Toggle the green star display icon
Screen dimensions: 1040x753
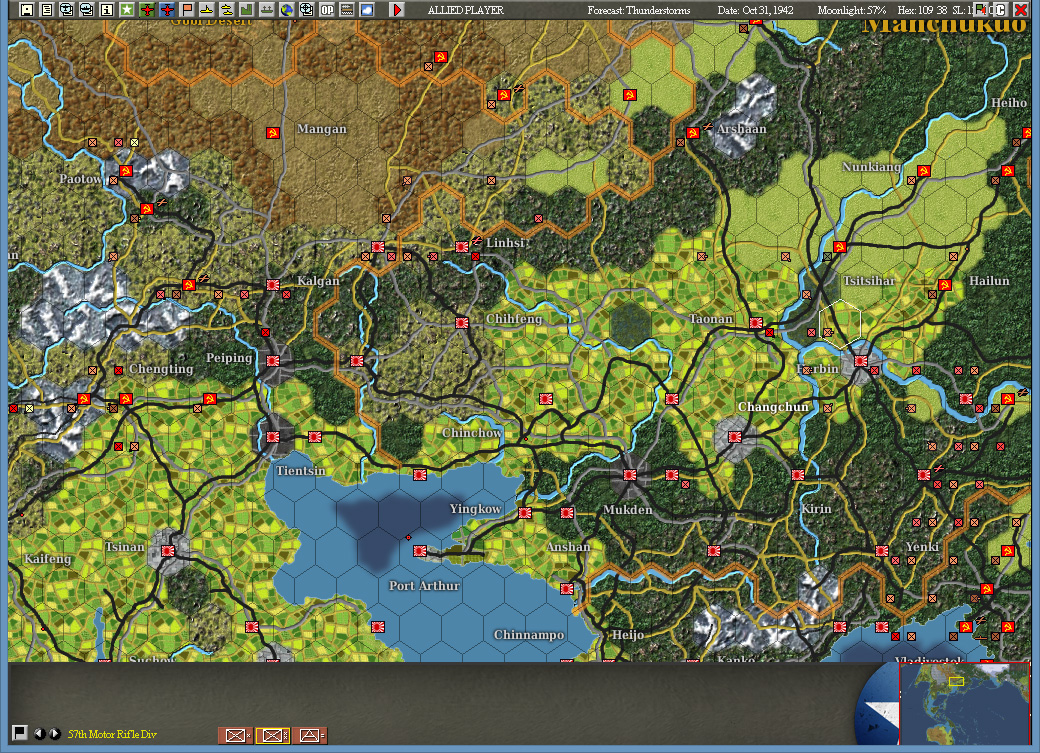(124, 10)
